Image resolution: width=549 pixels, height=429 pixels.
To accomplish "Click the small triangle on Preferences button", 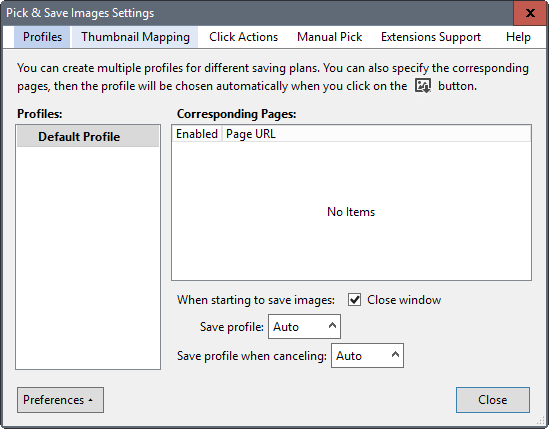I will 91,400.
